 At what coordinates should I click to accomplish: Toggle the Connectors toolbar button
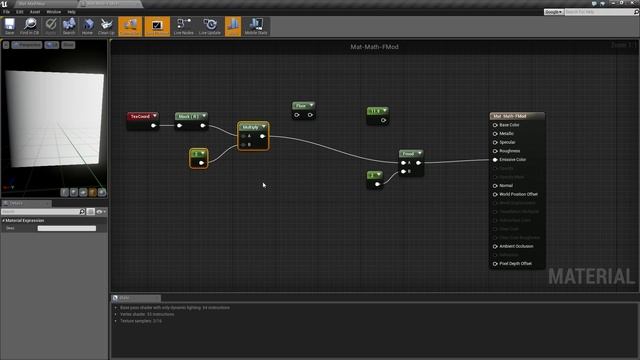pyautogui.click(x=130, y=26)
